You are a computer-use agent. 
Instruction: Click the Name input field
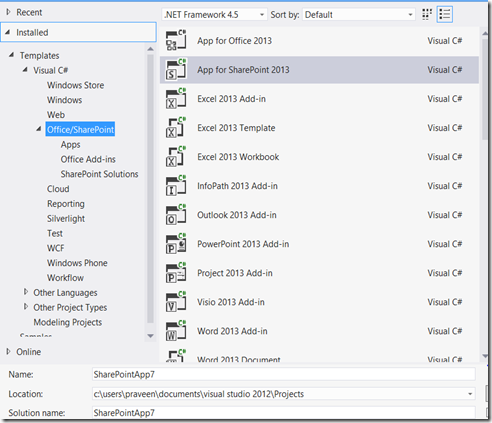[x=284, y=374]
